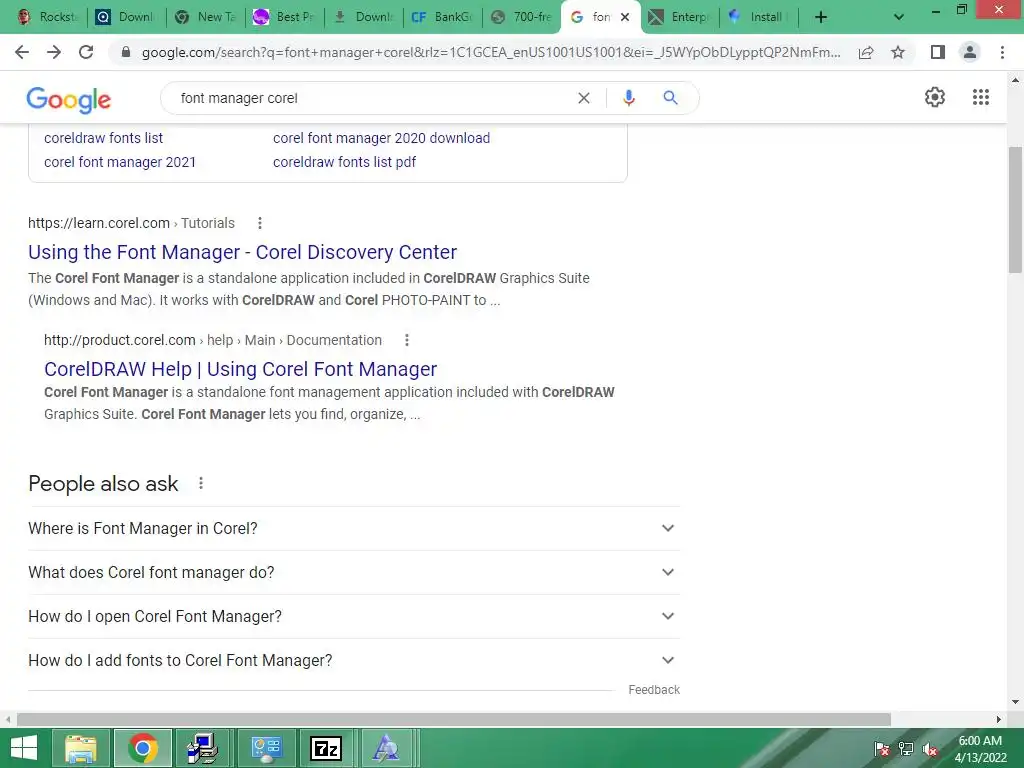Go to Google homepage via logo

click(x=69, y=99)
